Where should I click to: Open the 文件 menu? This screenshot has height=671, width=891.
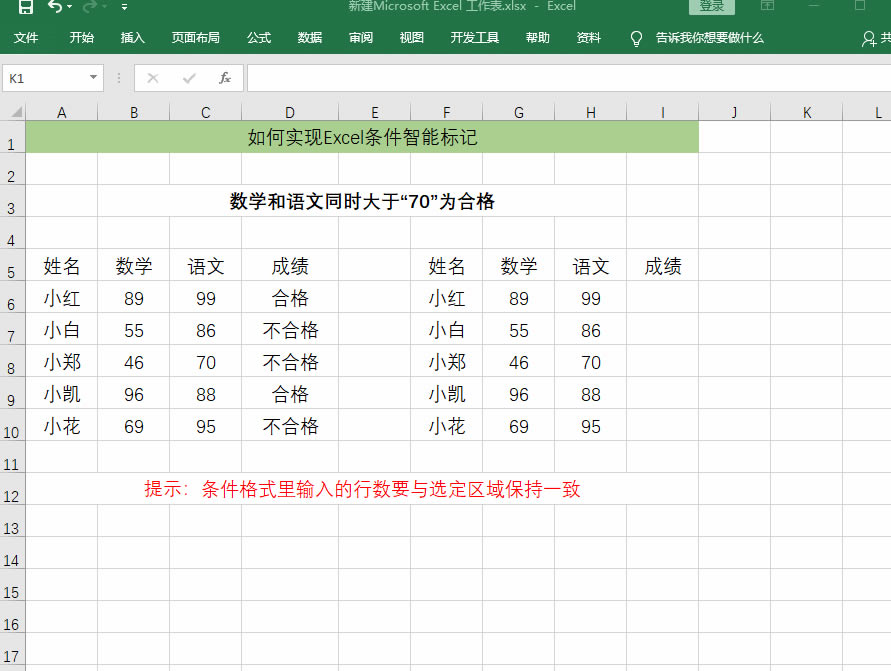click(x=26, y=38)
